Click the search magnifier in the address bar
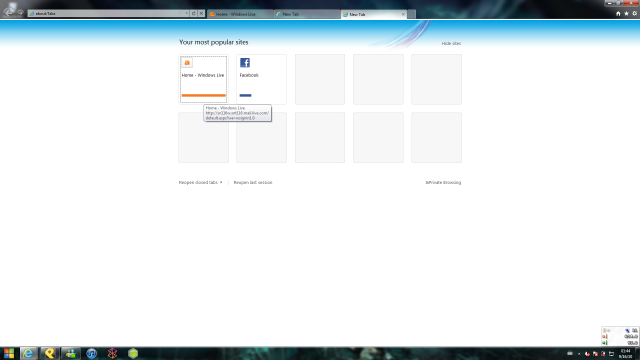 (181, 13)
